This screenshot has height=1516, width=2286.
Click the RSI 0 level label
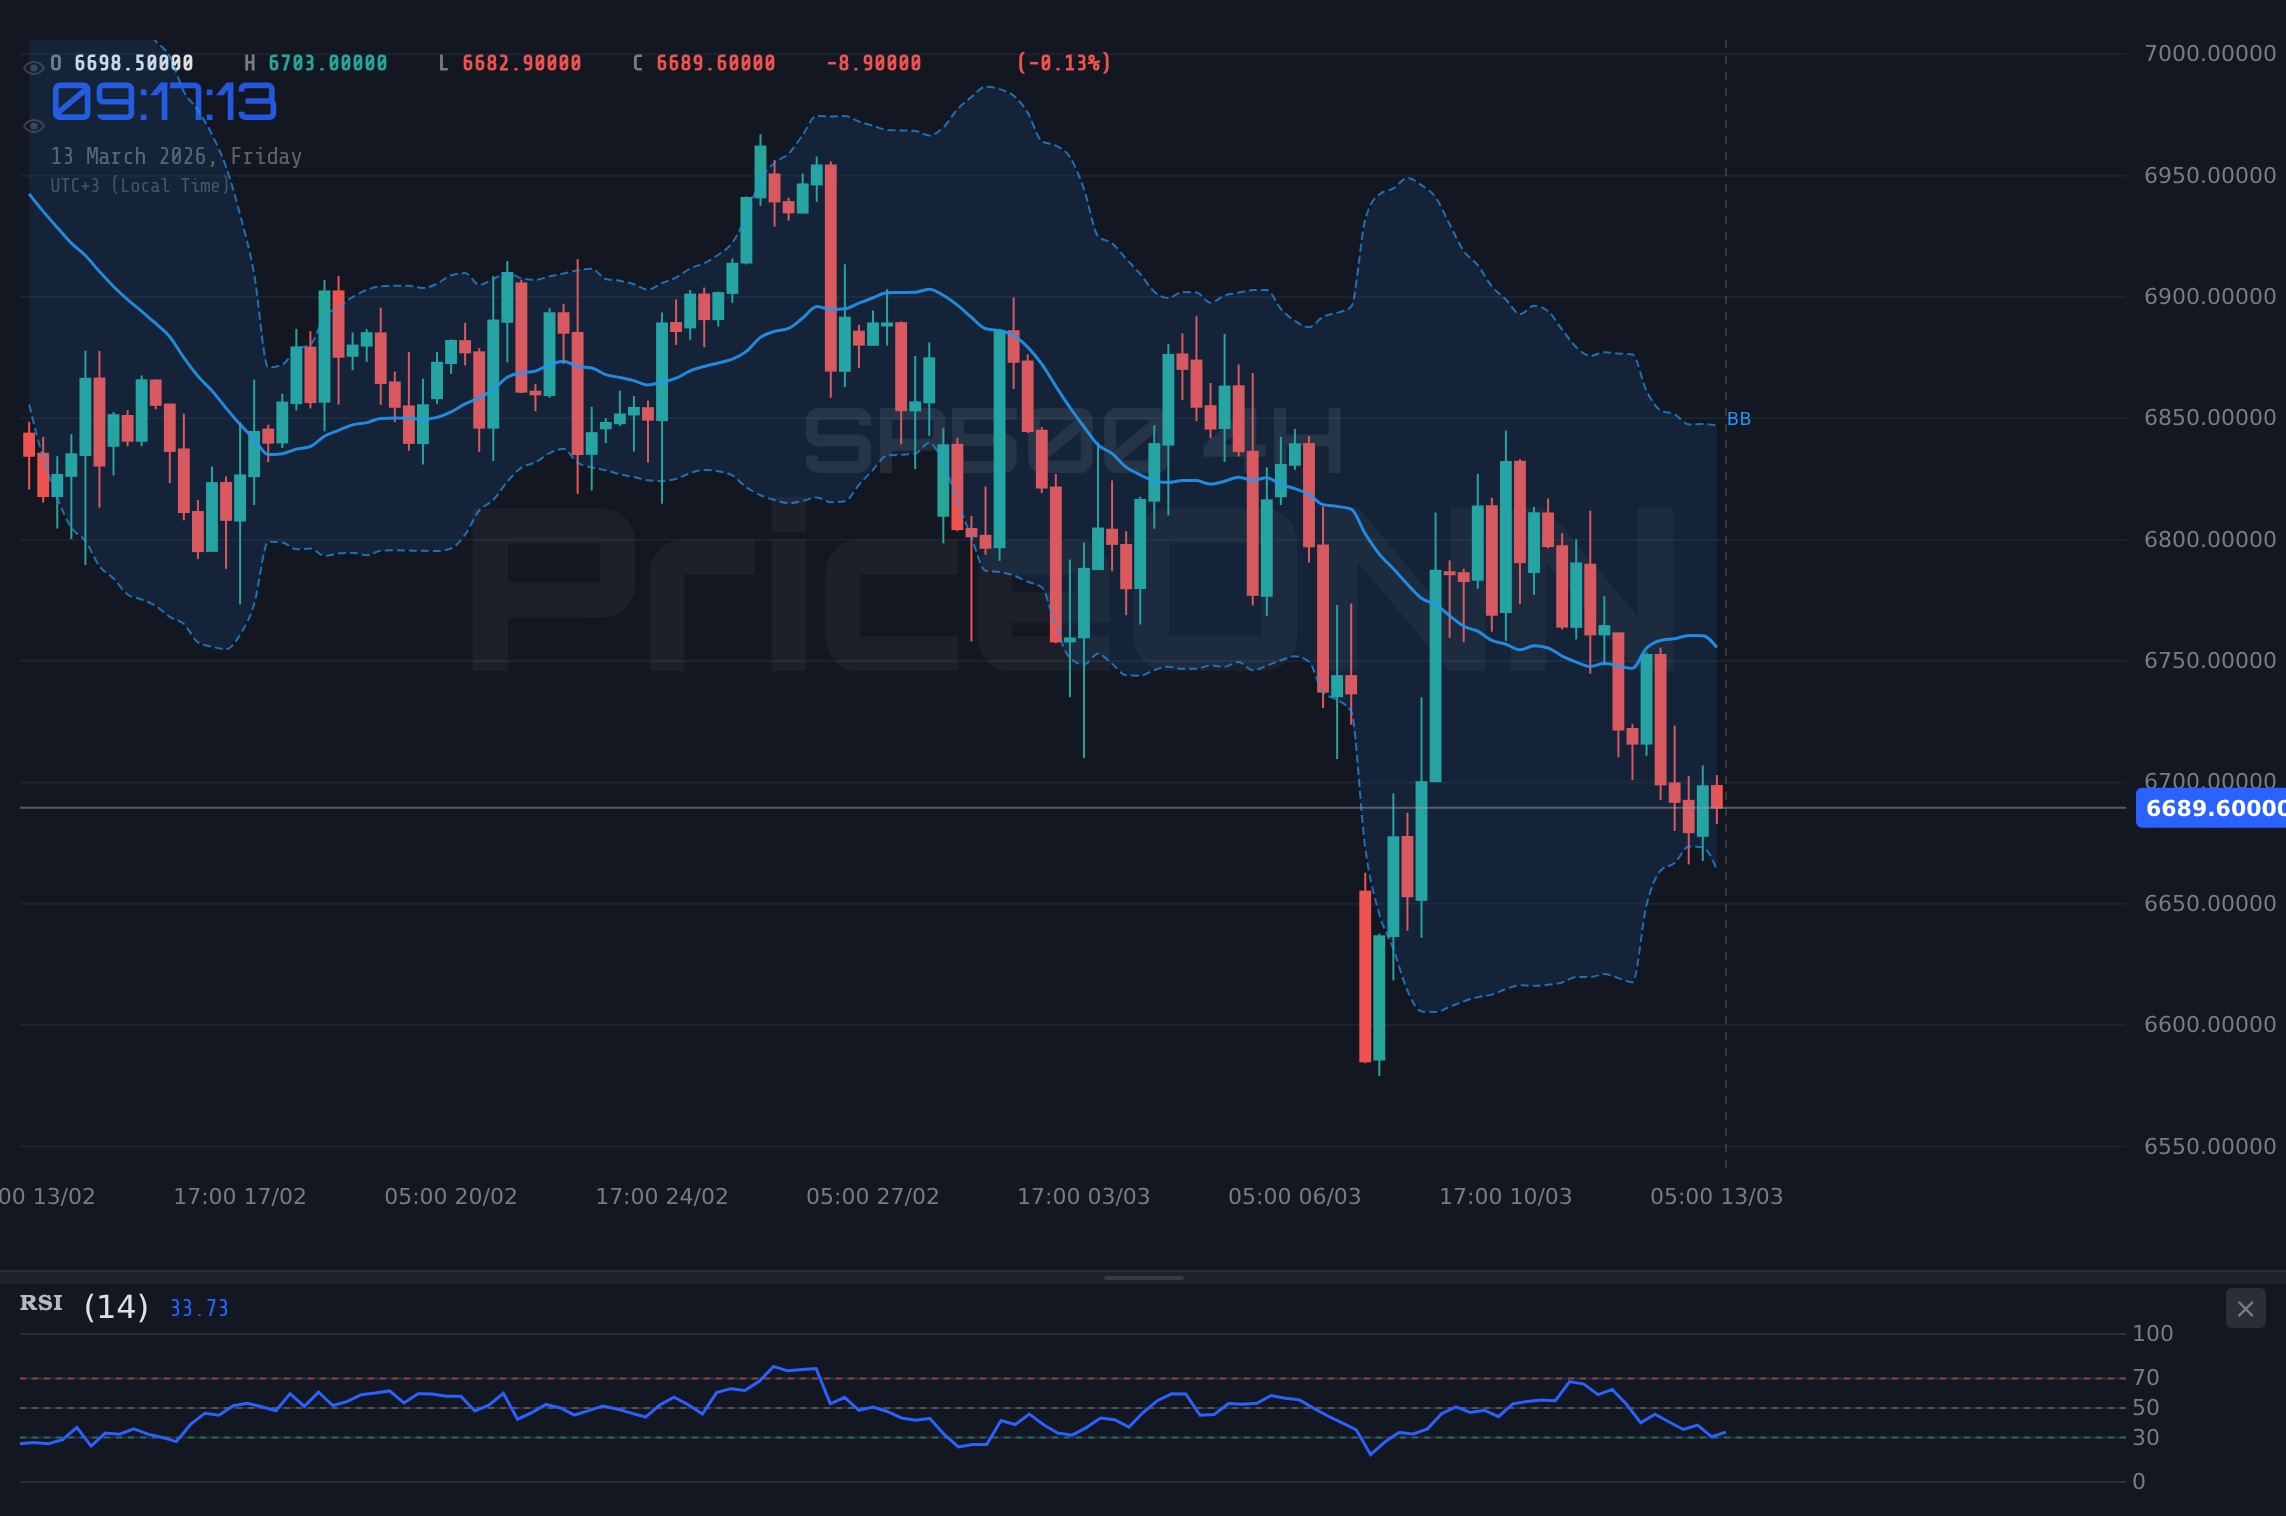click(x=2139, y=1482)
